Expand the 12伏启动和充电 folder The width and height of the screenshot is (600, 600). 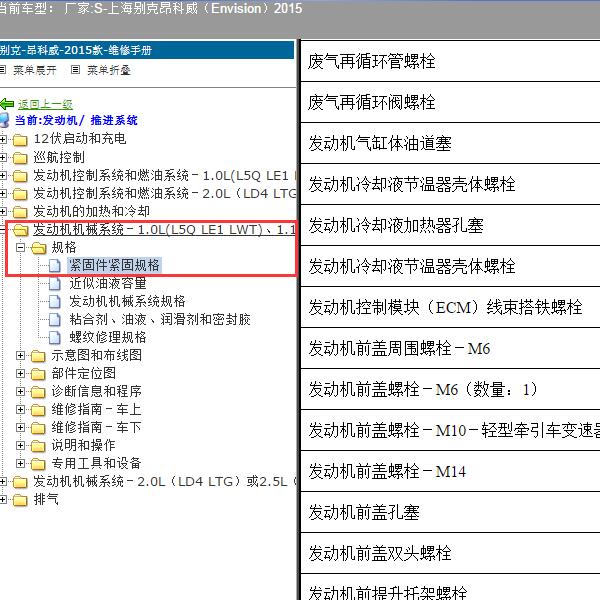(x=3, y=139)
